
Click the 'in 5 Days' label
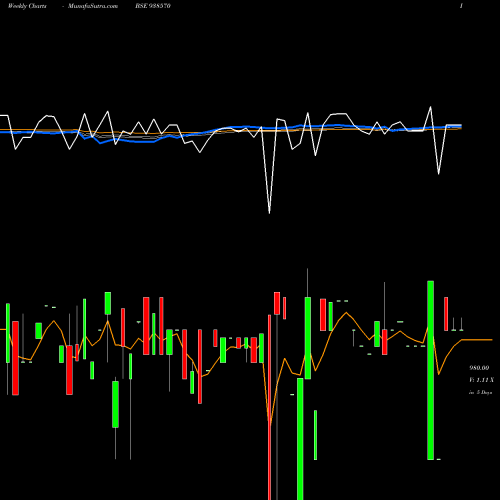[480, 393]
